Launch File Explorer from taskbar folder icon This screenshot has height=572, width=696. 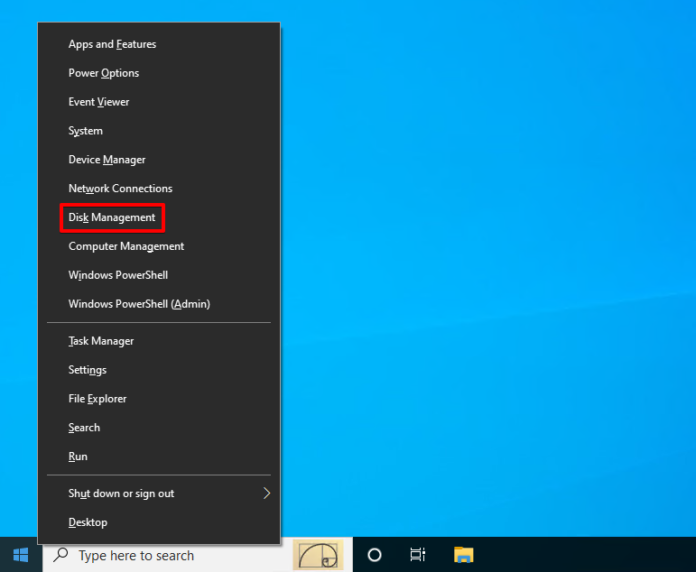tap(463, 555)
